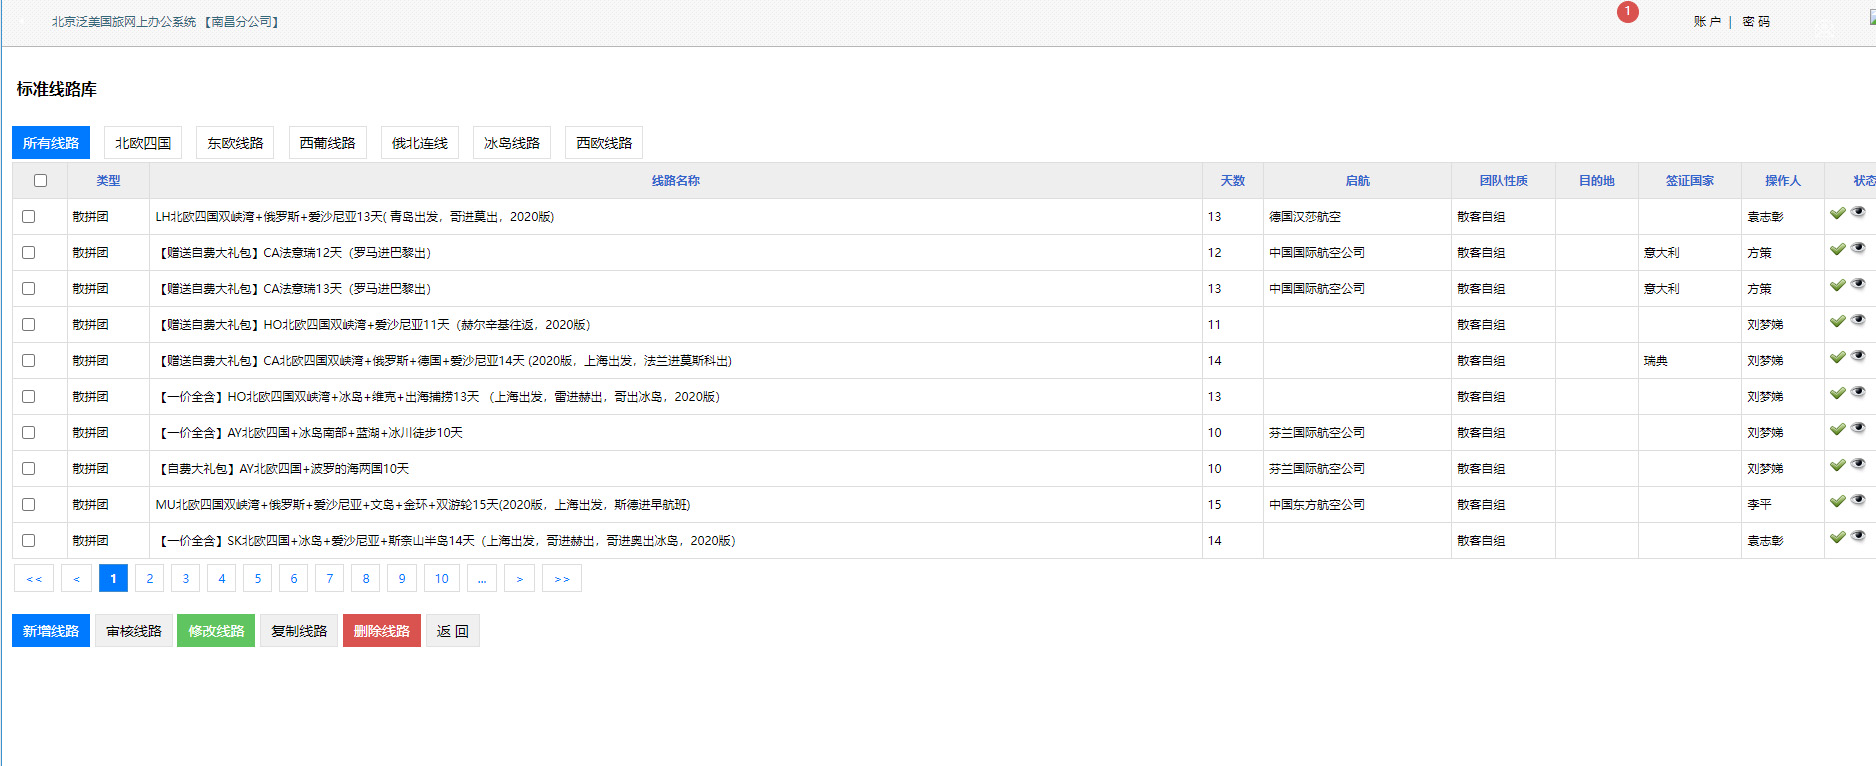Image resolution: width=1876 pixels, height=766 pixels.
Task: Select the 冰岛线路 tab
Action: point(512,143)
